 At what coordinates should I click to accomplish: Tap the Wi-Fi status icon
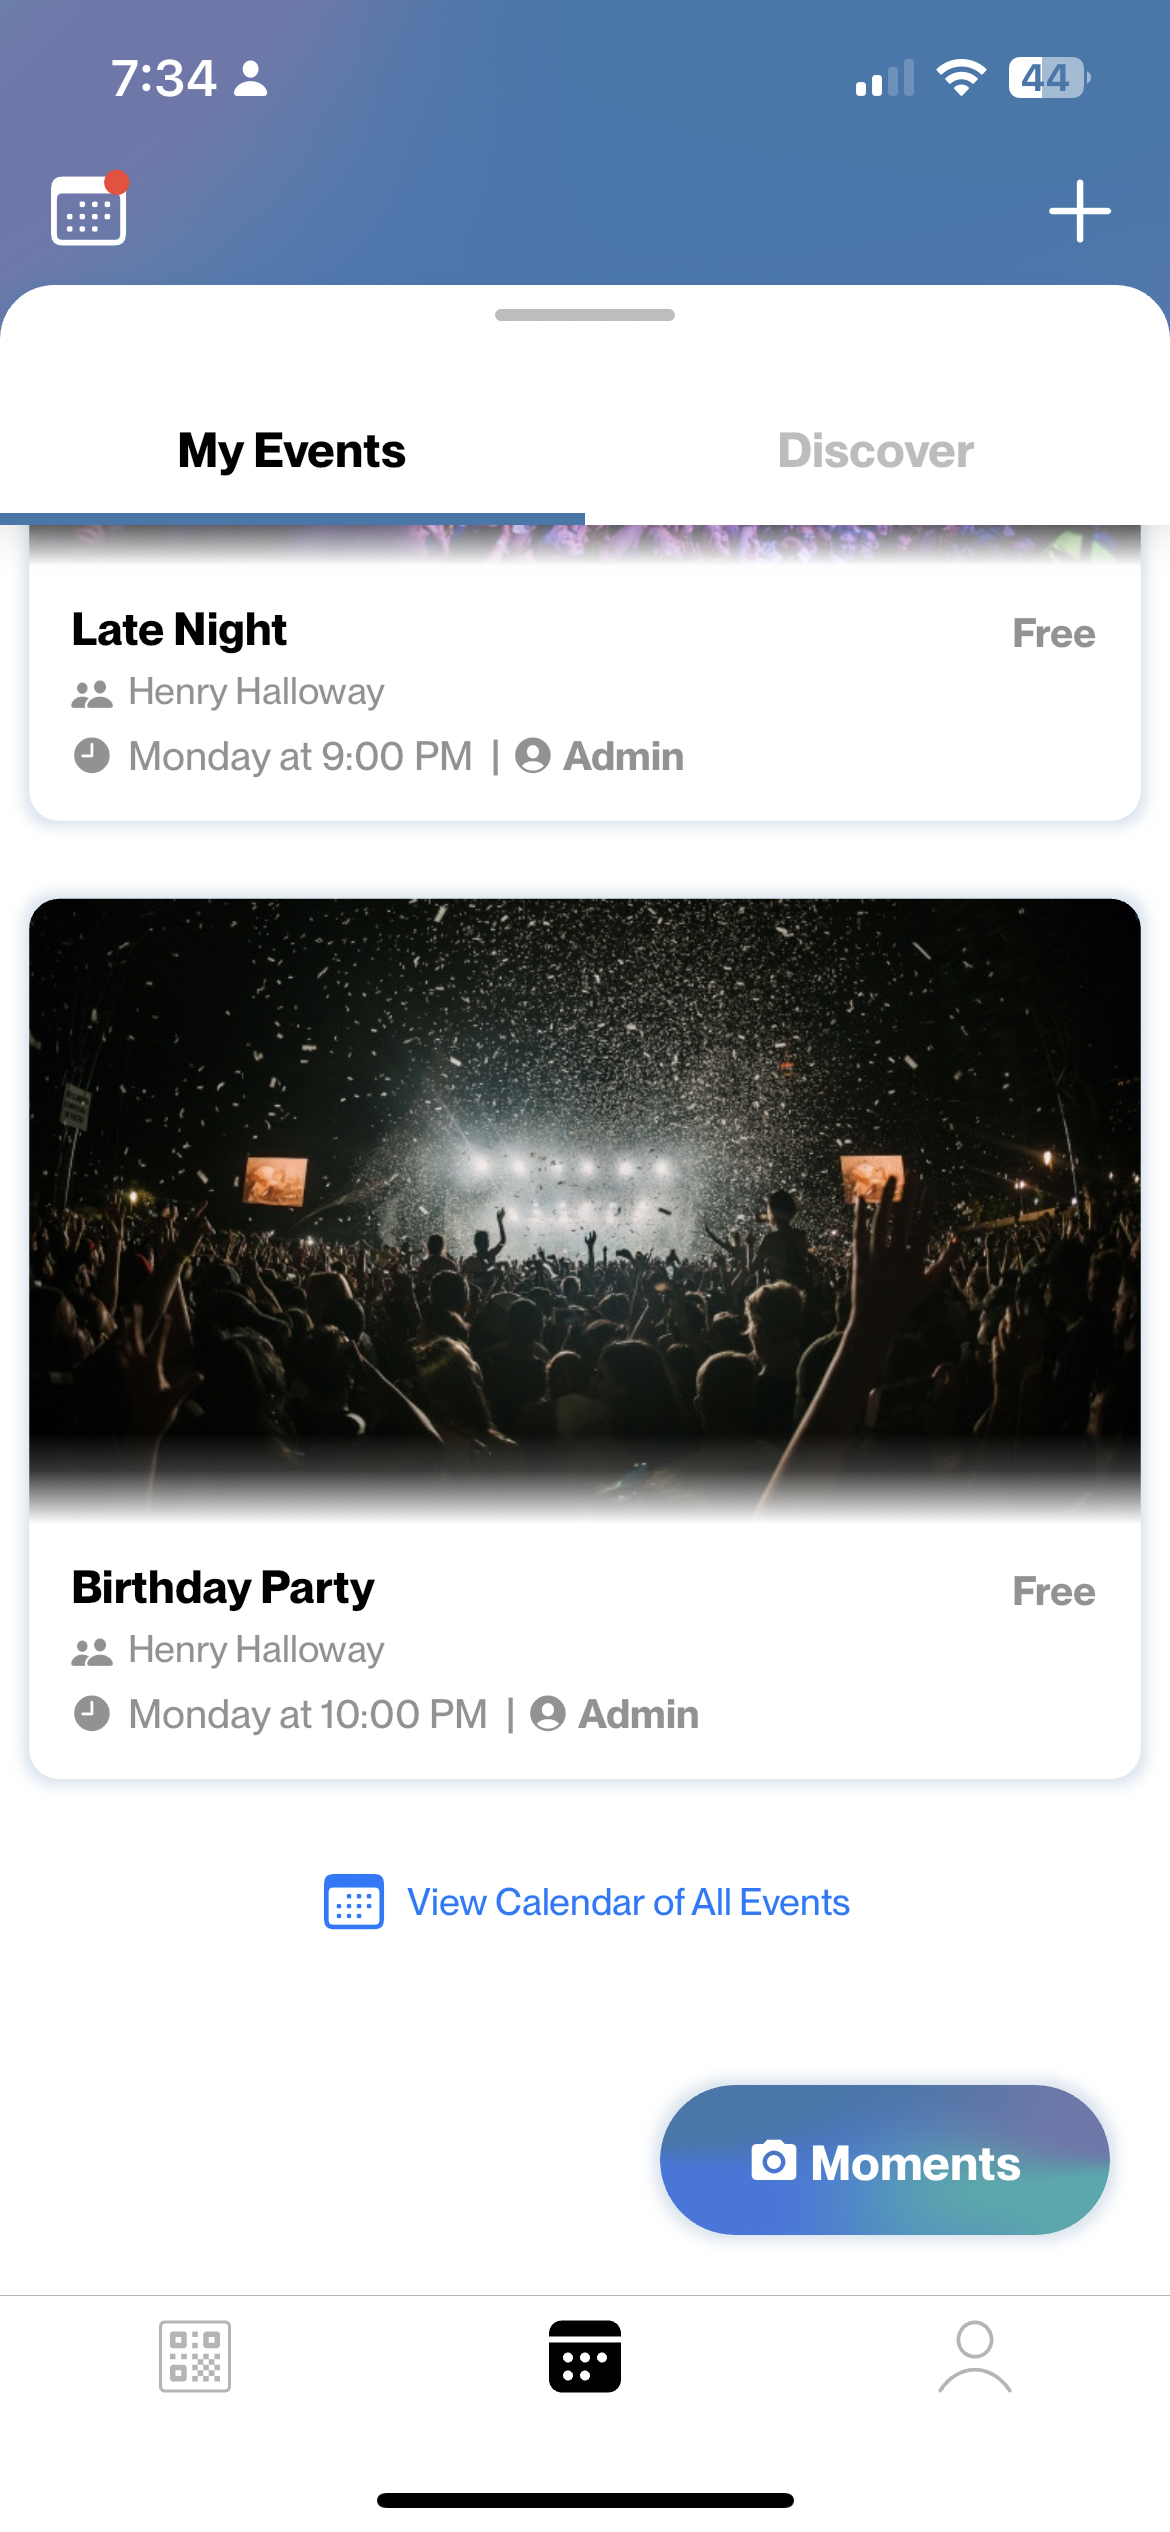[x=961, y=78]
